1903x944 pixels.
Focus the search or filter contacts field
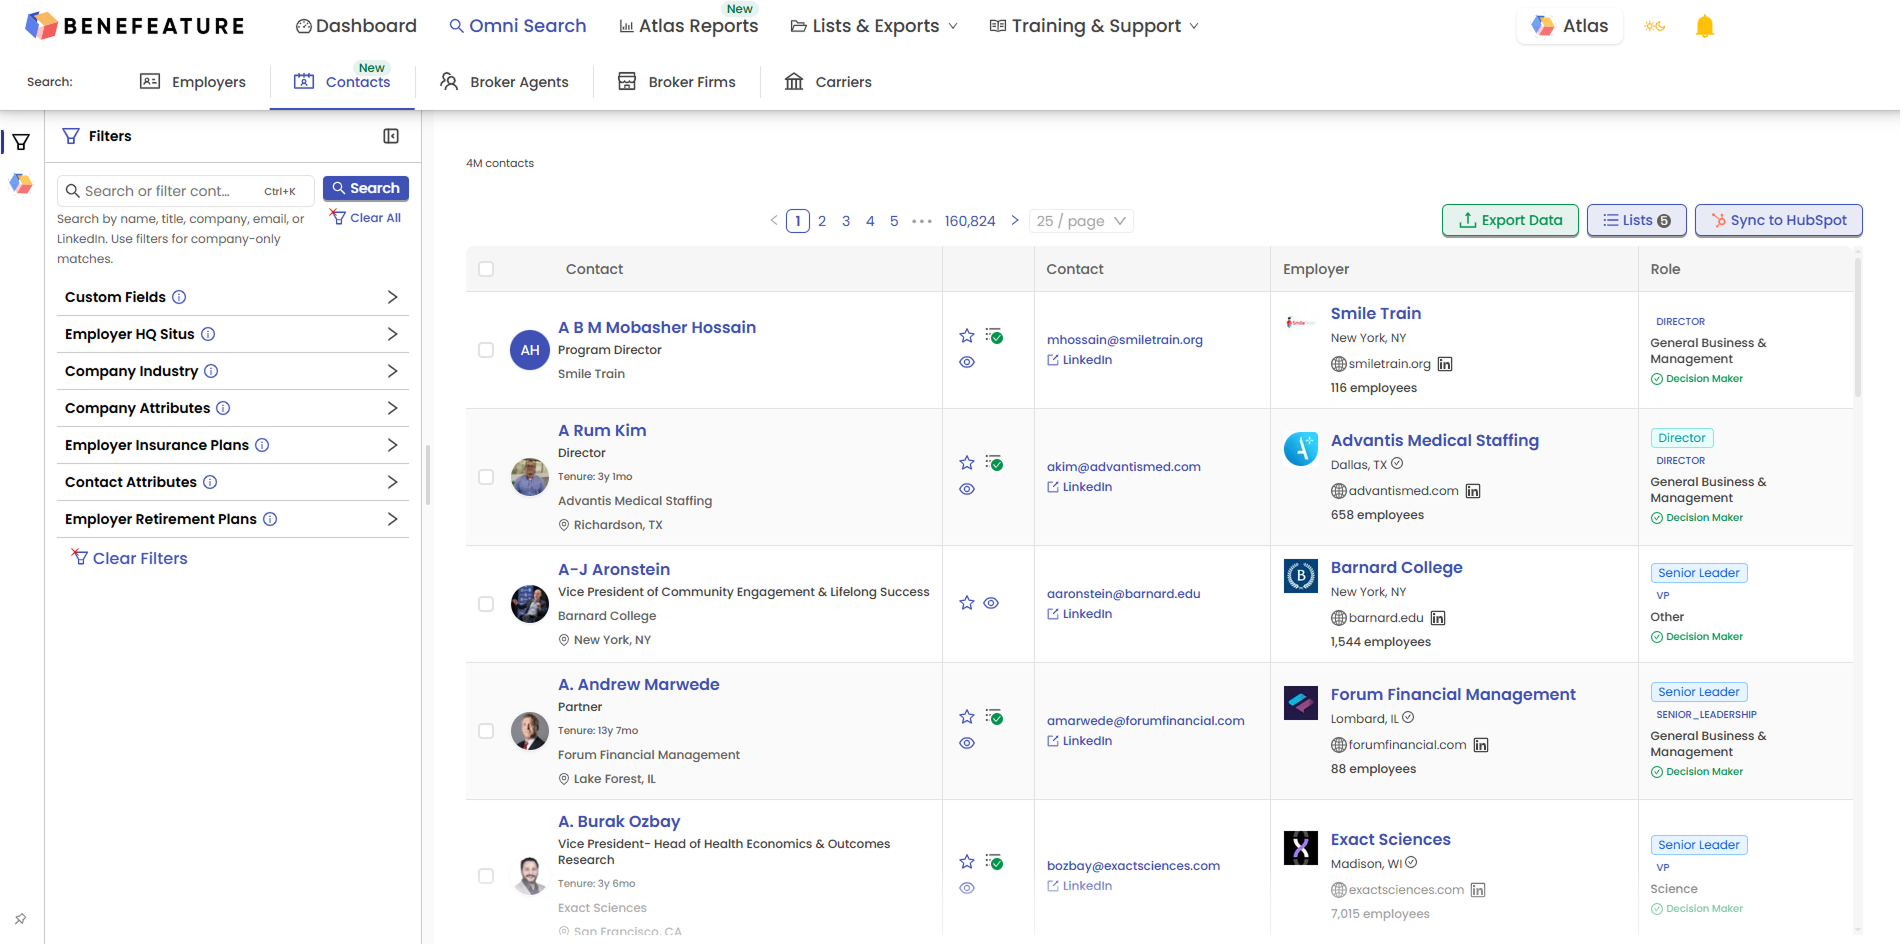[186, 191]
